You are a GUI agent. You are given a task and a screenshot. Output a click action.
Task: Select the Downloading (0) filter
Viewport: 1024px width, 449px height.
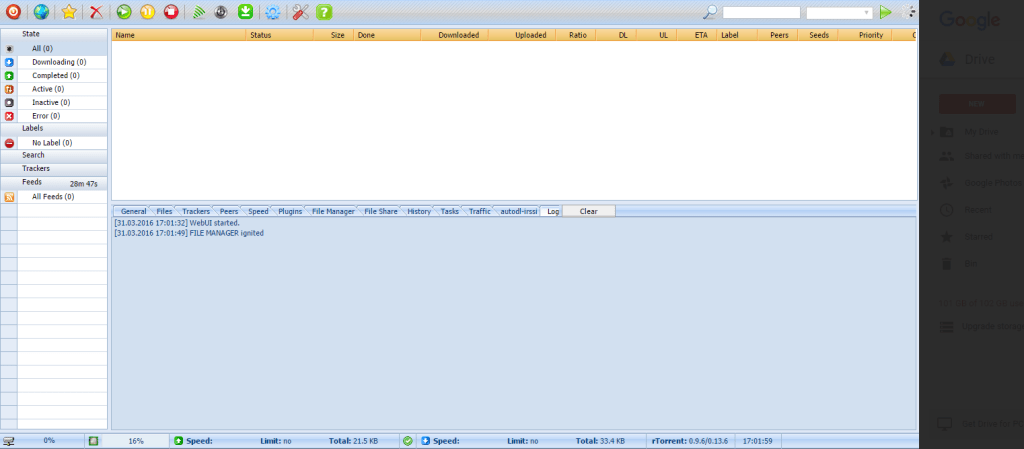pyautogui.click(x=58, y=62)
